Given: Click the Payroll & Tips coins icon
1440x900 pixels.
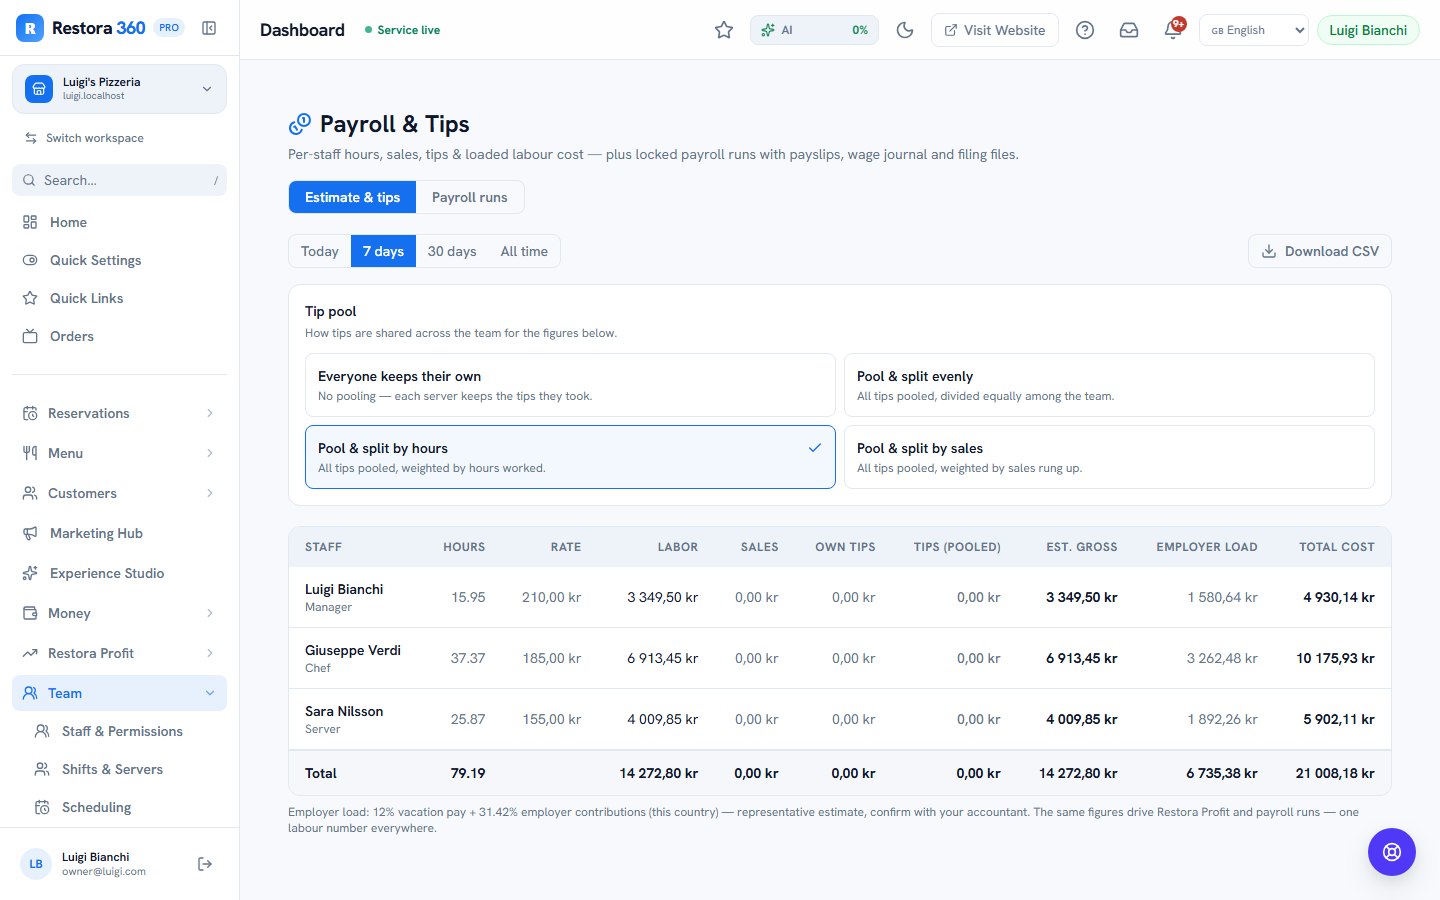Looking at the screenshot, I should click(300, 124).
